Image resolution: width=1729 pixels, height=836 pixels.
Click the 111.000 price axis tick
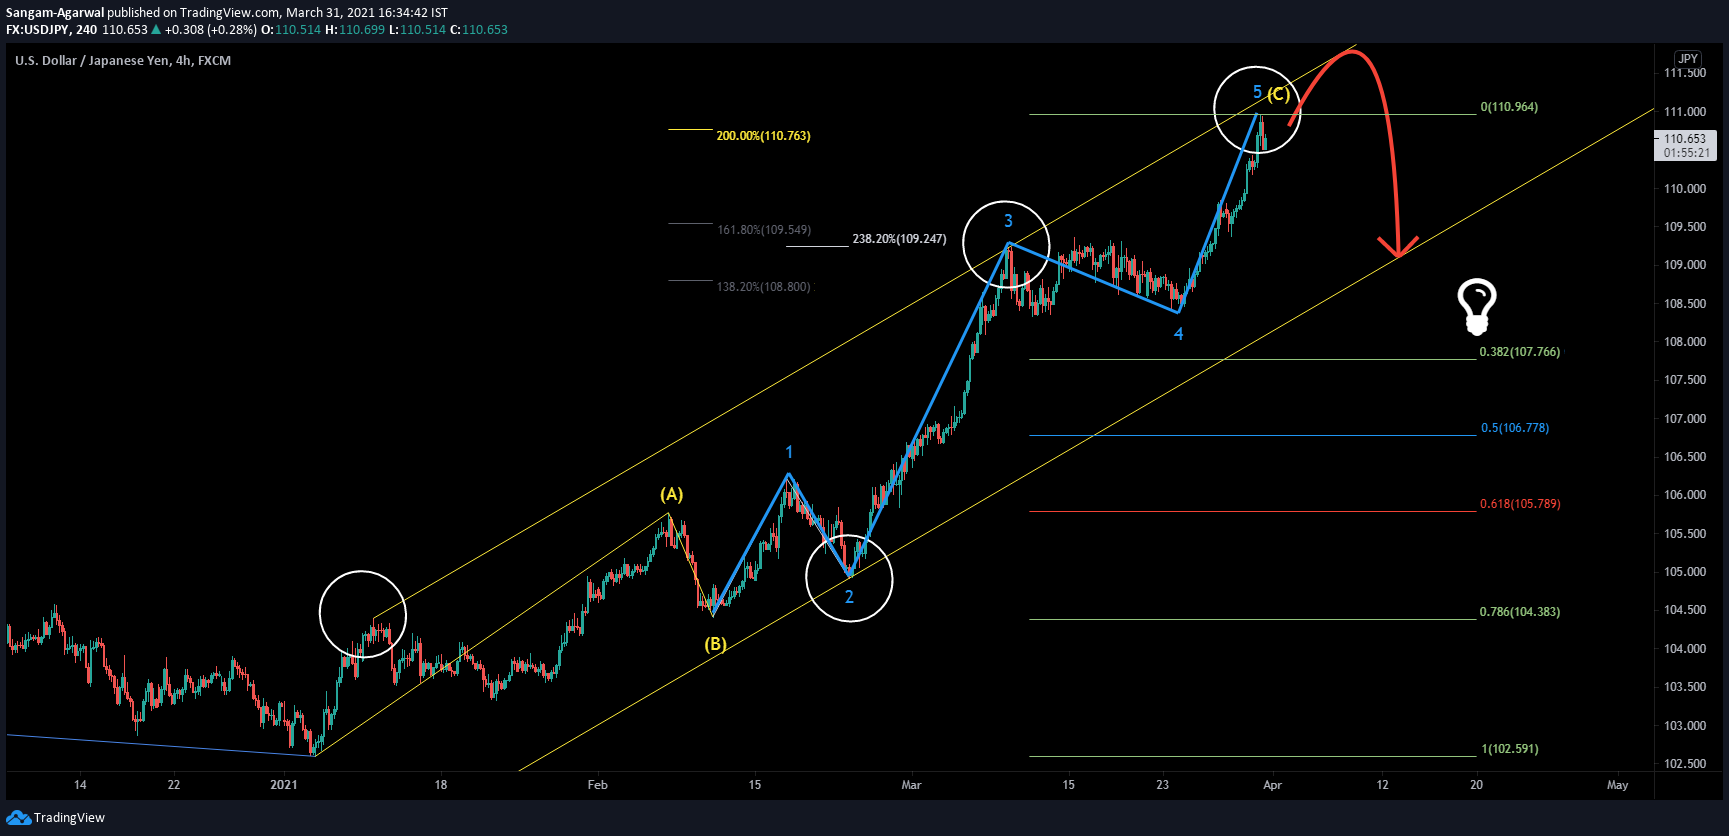(1685, 112)
